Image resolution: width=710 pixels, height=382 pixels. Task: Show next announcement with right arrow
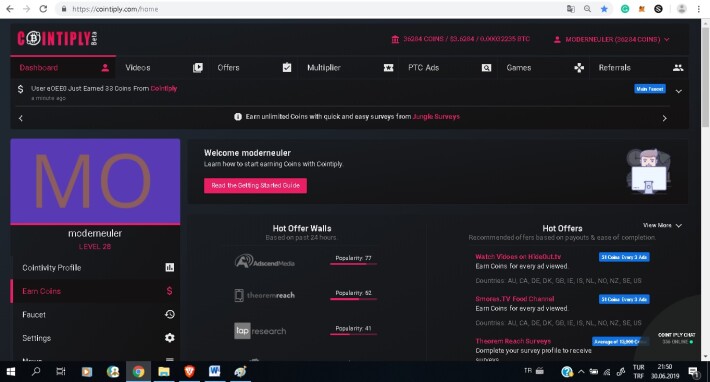point(664,118)
